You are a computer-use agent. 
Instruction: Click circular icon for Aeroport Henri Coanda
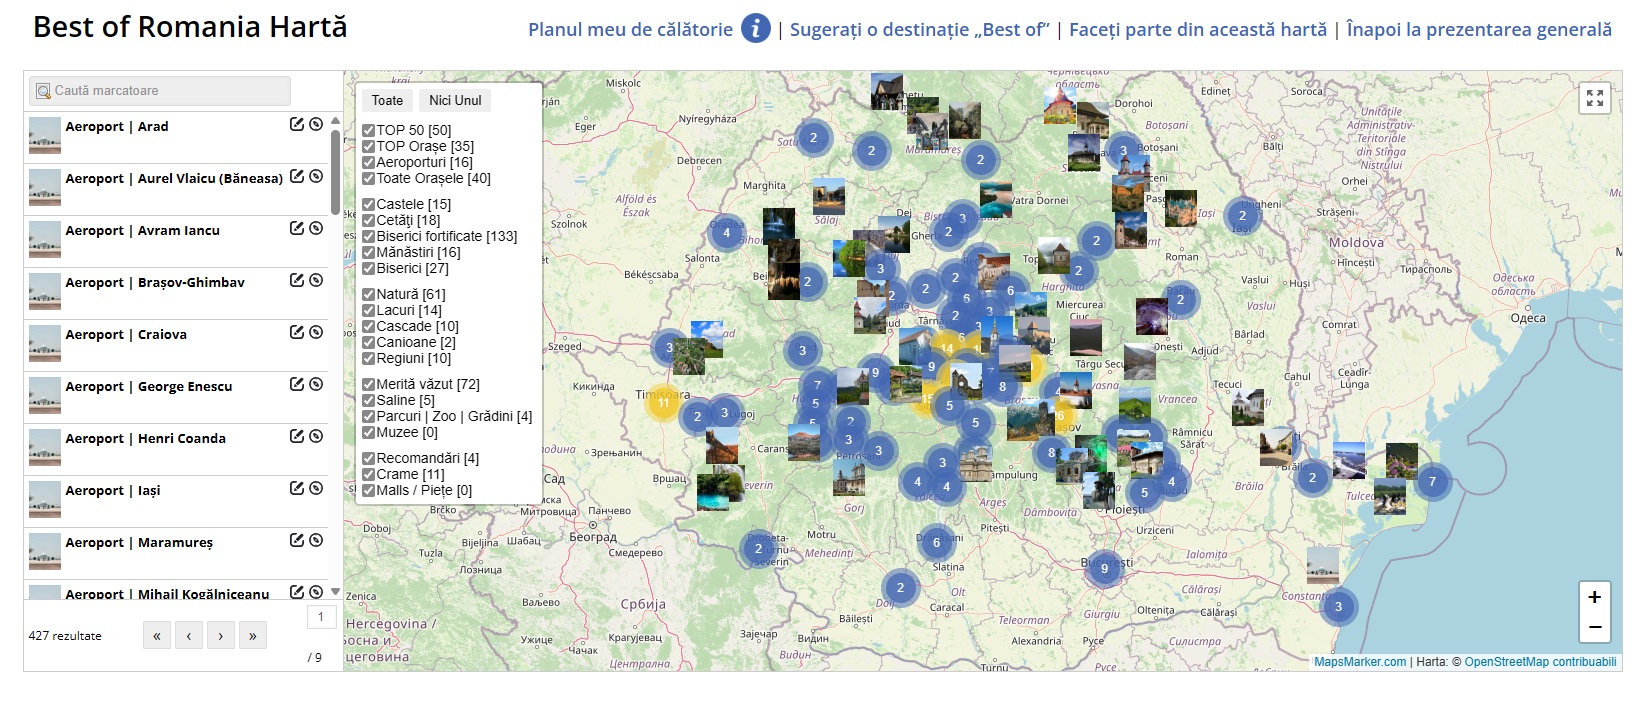point(316,436)
